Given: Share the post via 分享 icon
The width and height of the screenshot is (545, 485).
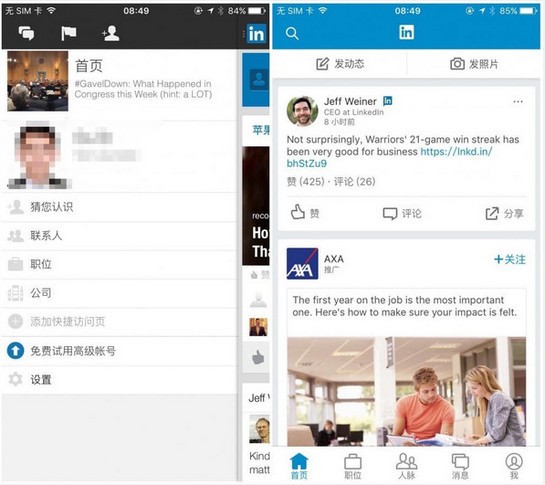Looking at the screenshot, I should coord(504,213).
